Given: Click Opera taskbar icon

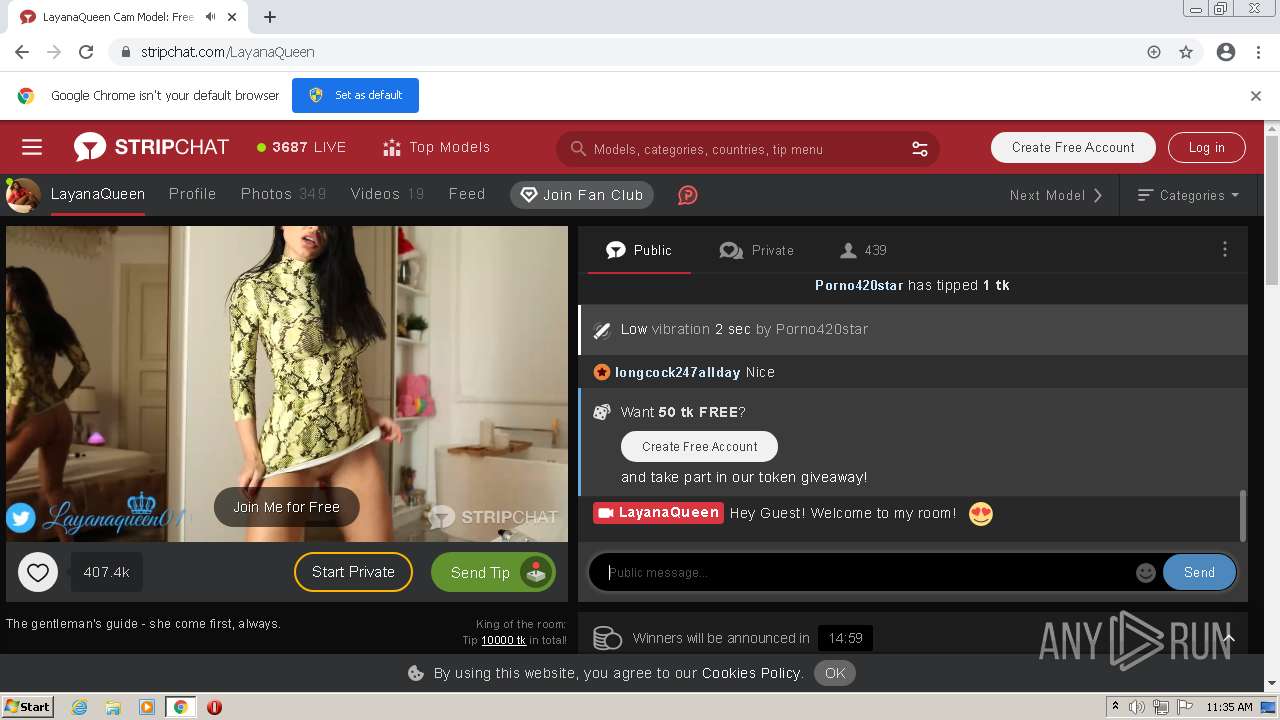Looking at the screenshot, I should (214, 707).
